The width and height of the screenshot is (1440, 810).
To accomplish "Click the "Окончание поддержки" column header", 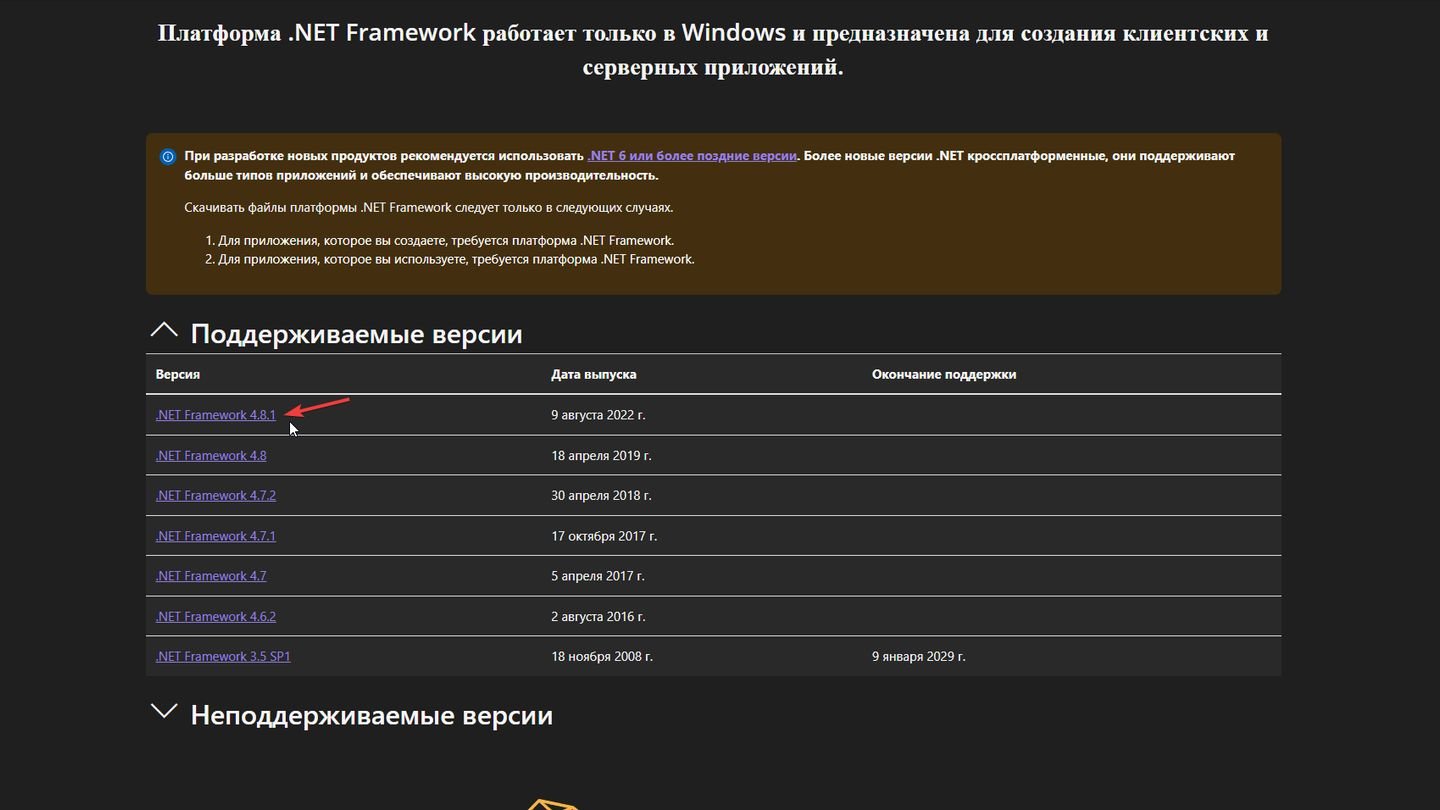I will coord(944,374).
